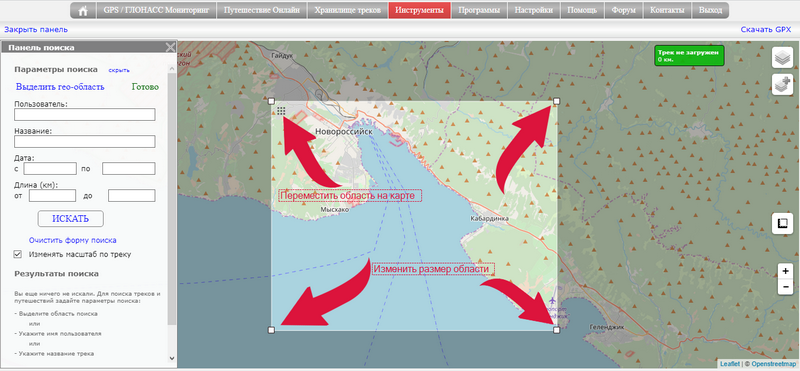Screen dimensions: 800x371
Task: Open the 'Хранилище треков' menu item
Action: coord(347,10)
